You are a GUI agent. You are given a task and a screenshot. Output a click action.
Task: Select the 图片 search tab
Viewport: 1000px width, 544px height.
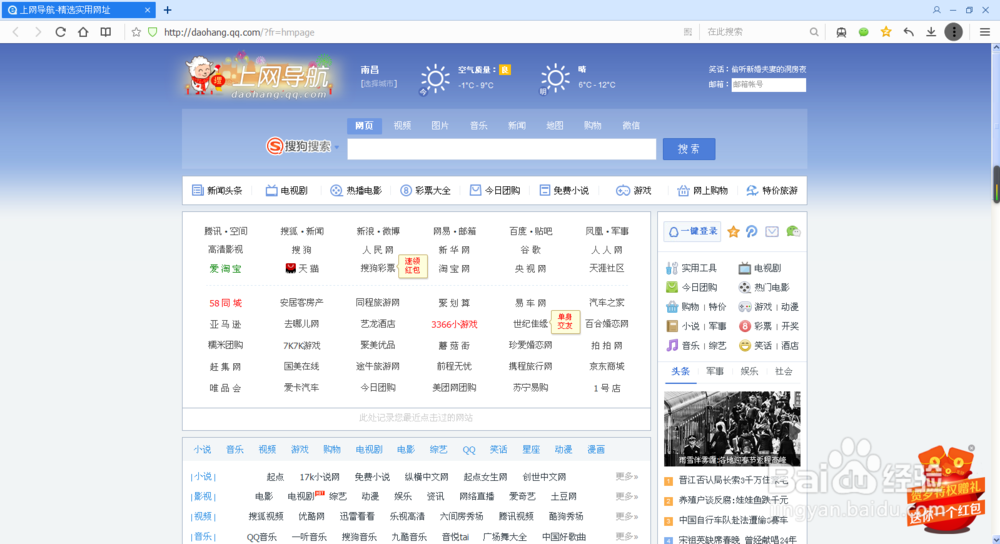440,126
